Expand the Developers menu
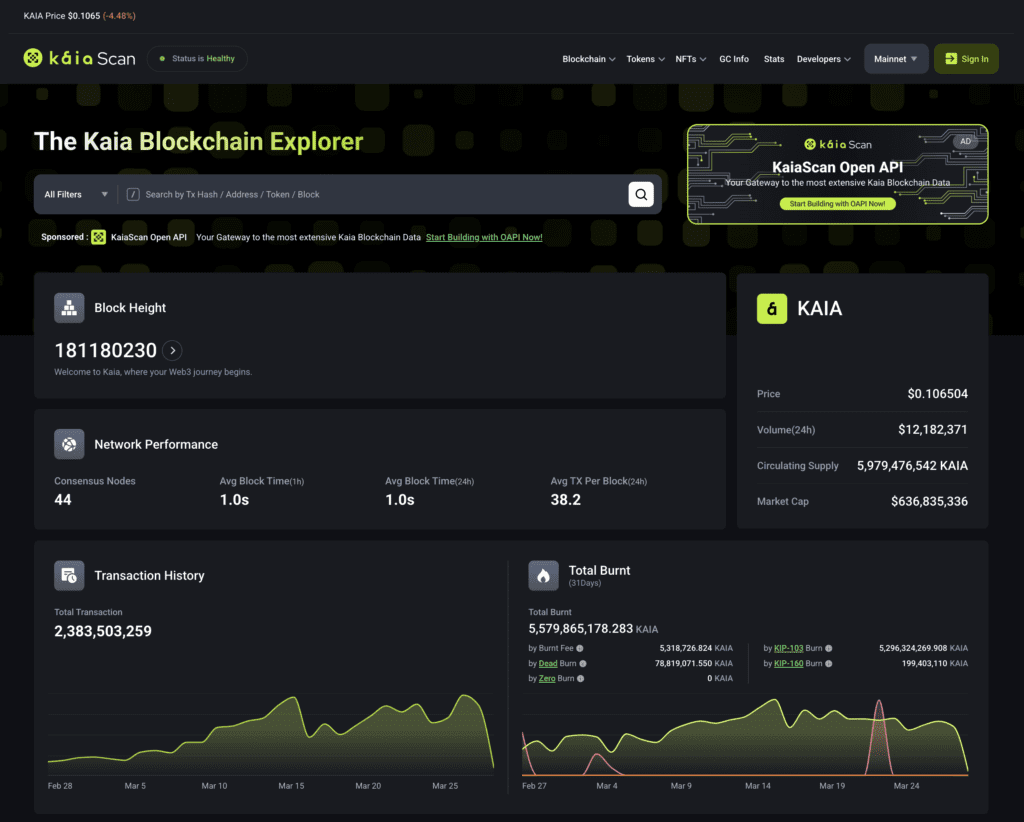 coord(824,59)
